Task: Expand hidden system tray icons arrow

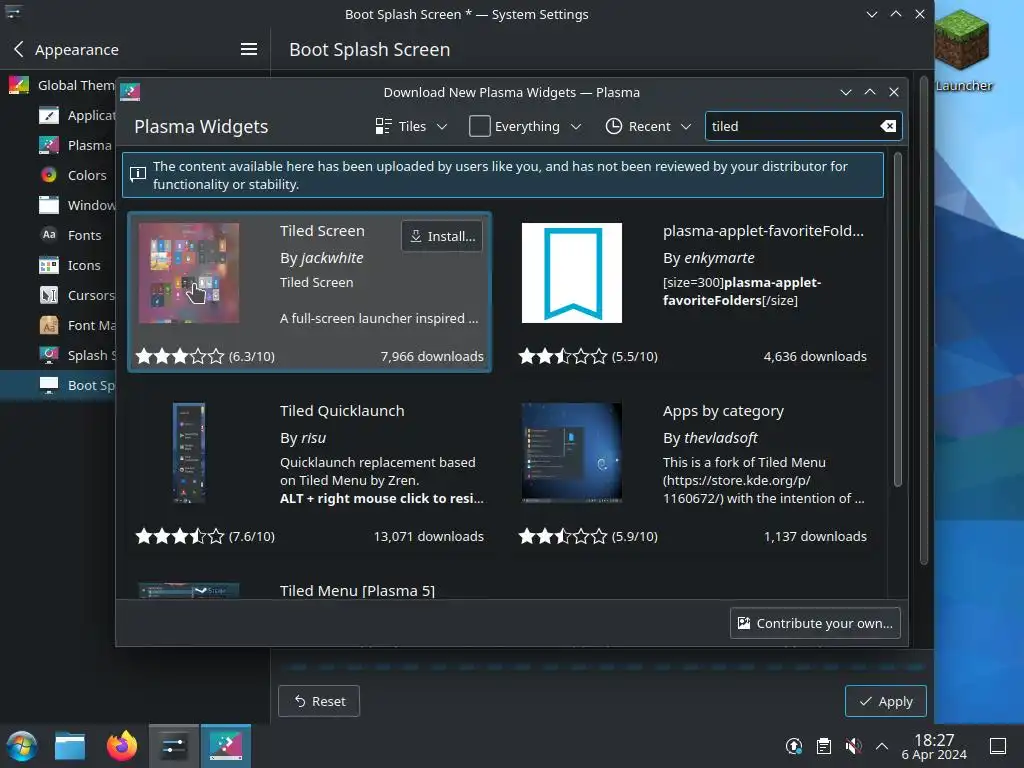Action: [x=882, y=746]
